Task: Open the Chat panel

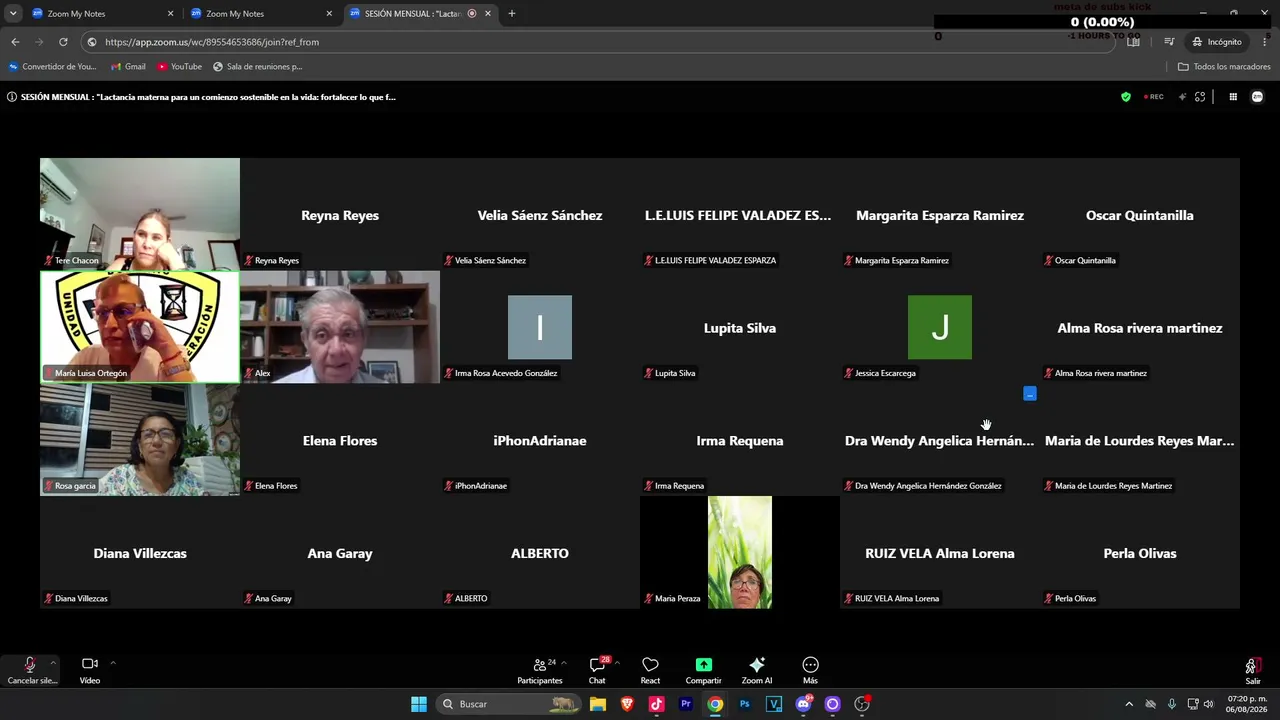Action: (597, 670)
